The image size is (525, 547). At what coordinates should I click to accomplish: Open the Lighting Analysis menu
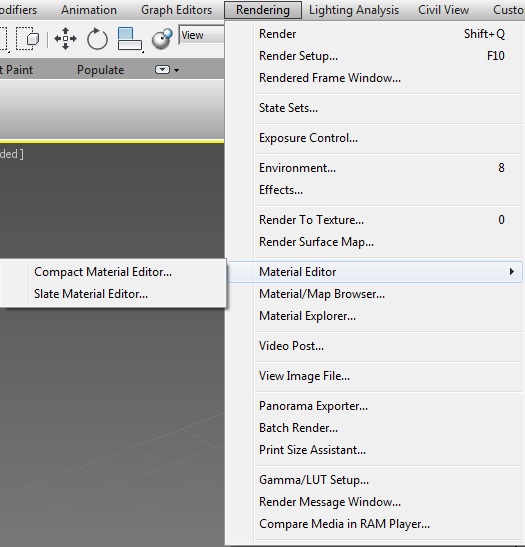tap(354, 10)
